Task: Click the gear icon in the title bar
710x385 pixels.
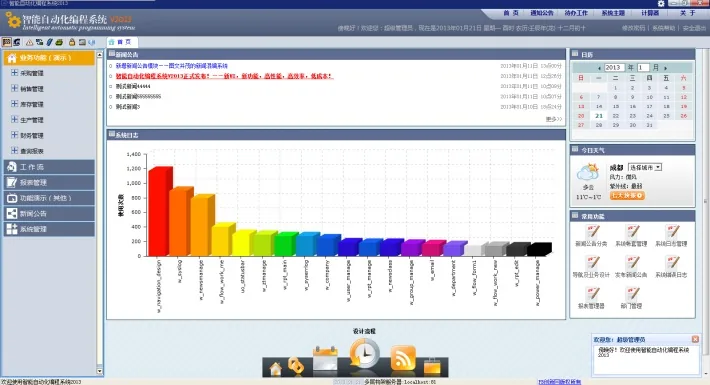Action: click(661, 4)
